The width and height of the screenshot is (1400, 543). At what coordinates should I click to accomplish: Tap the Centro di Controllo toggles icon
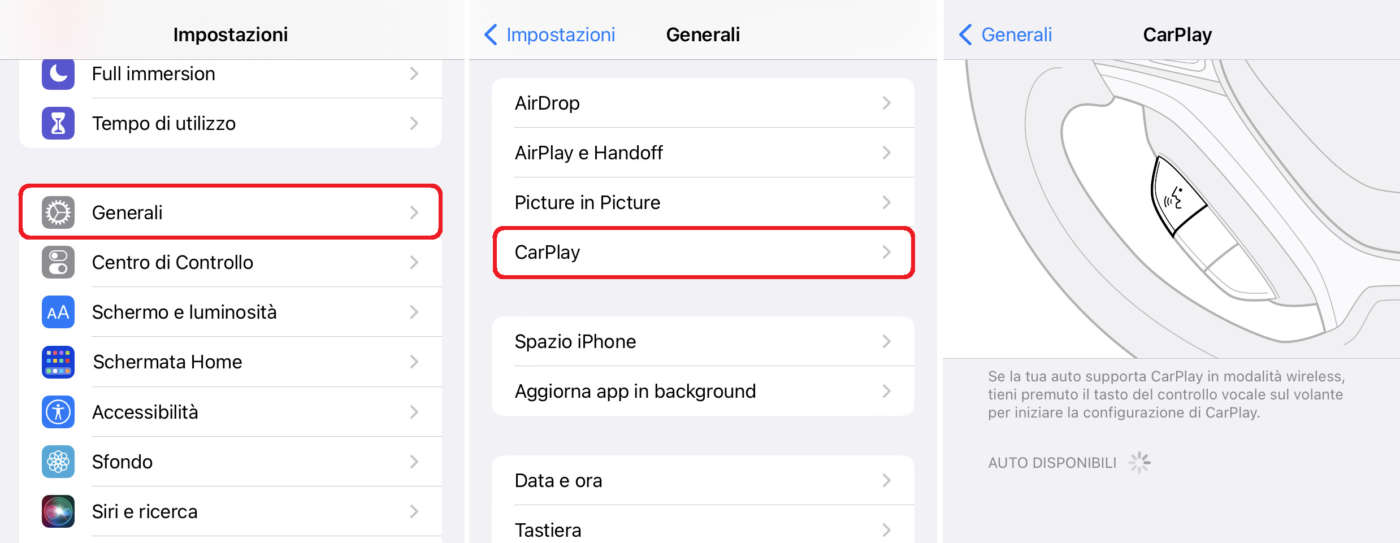[58, 263]
